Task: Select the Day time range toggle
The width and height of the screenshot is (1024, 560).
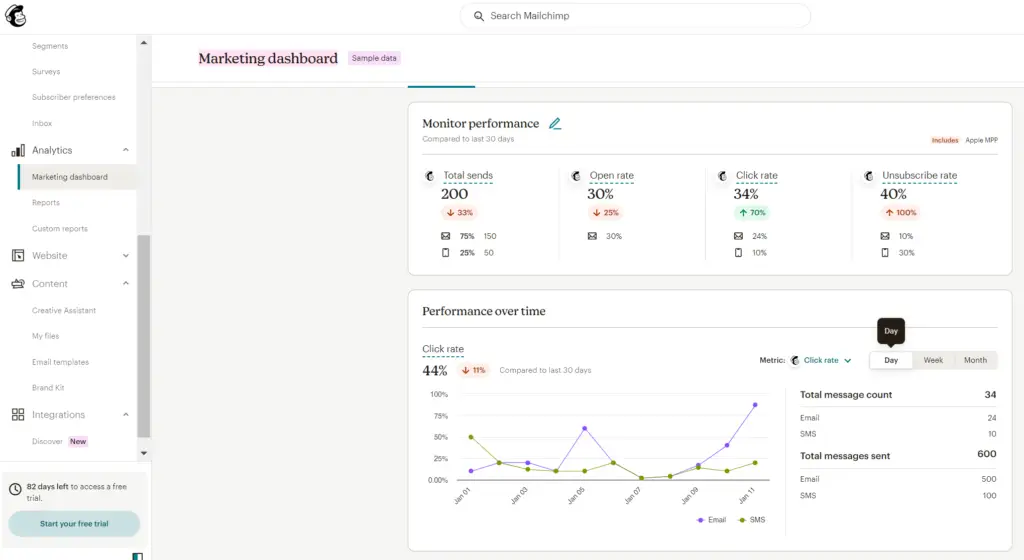Action: click(891, 360)
